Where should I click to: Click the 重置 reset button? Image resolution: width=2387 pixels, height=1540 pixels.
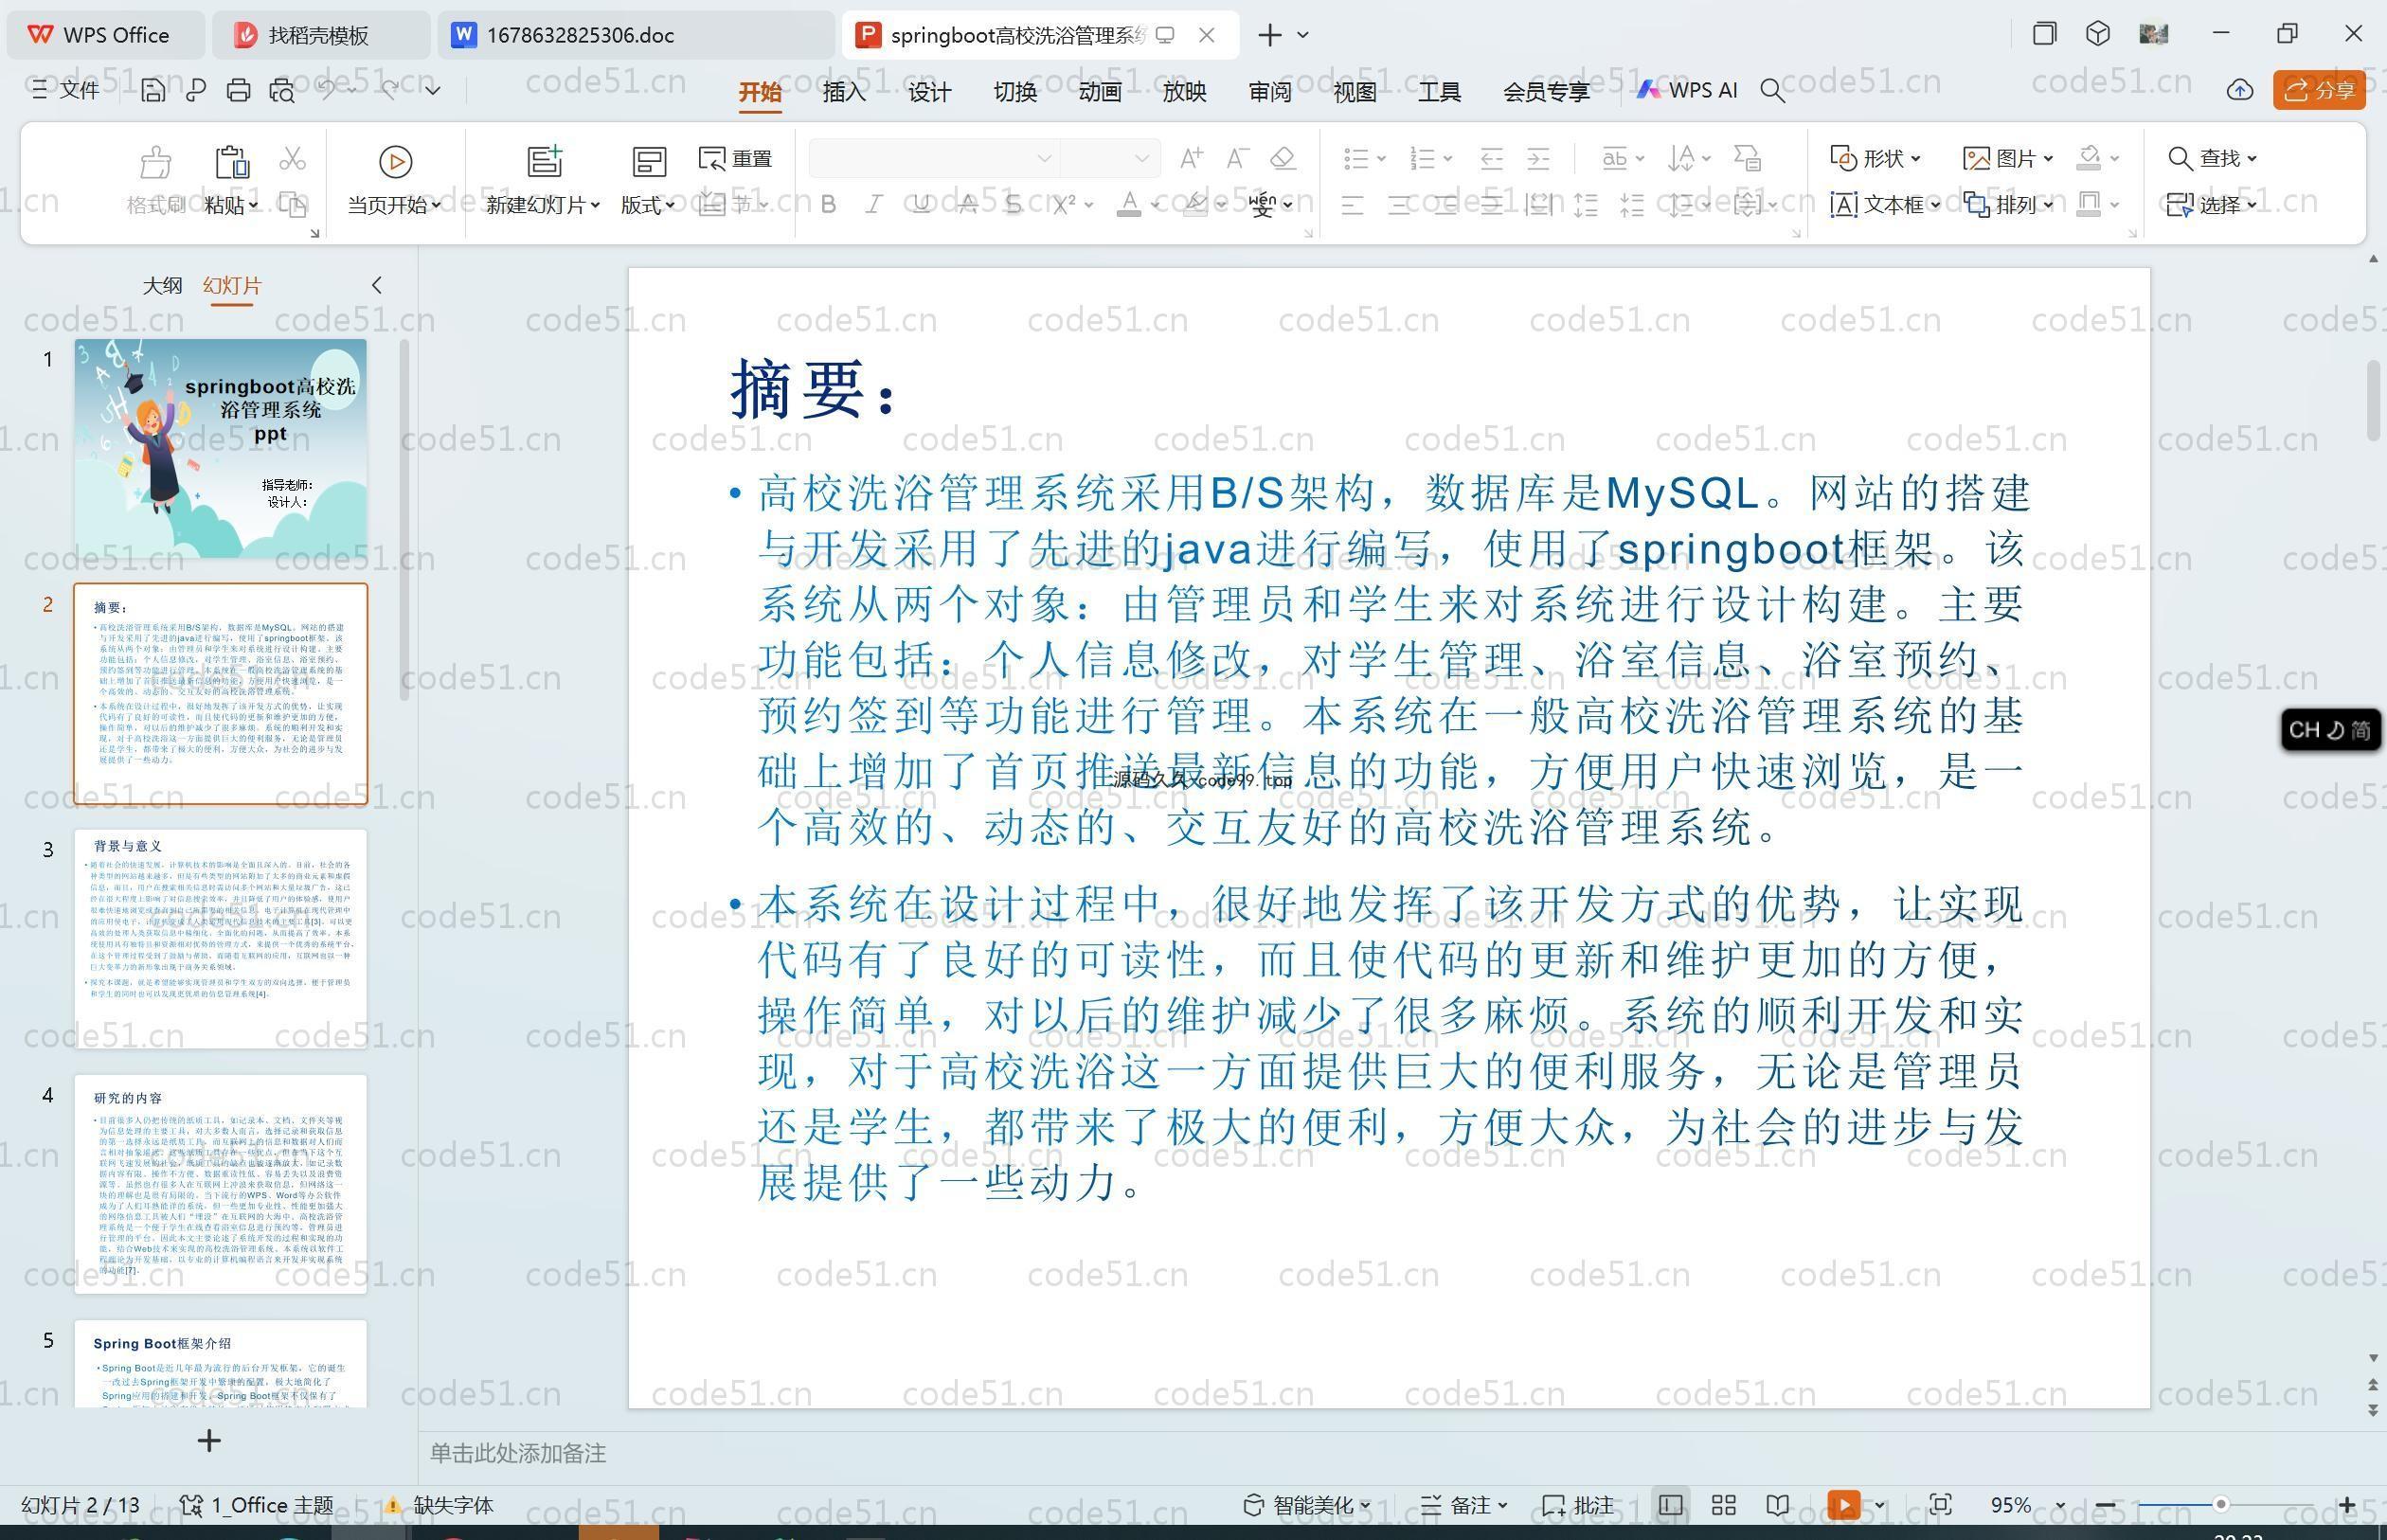(736, 158)
